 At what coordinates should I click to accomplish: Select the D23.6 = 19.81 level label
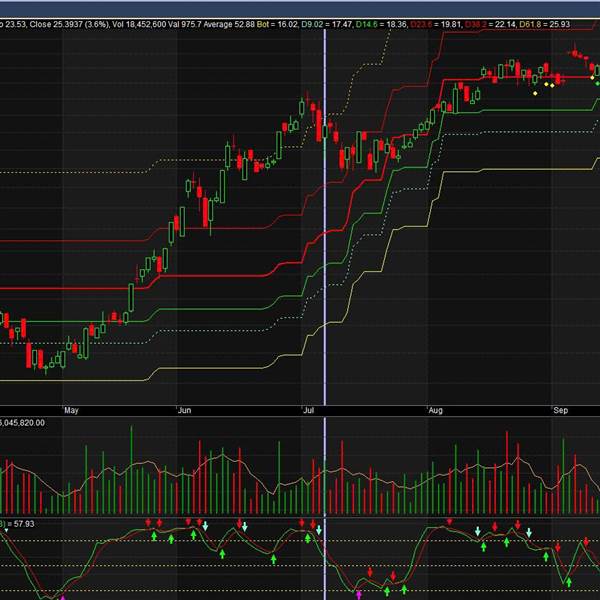[x=437, y=24]
